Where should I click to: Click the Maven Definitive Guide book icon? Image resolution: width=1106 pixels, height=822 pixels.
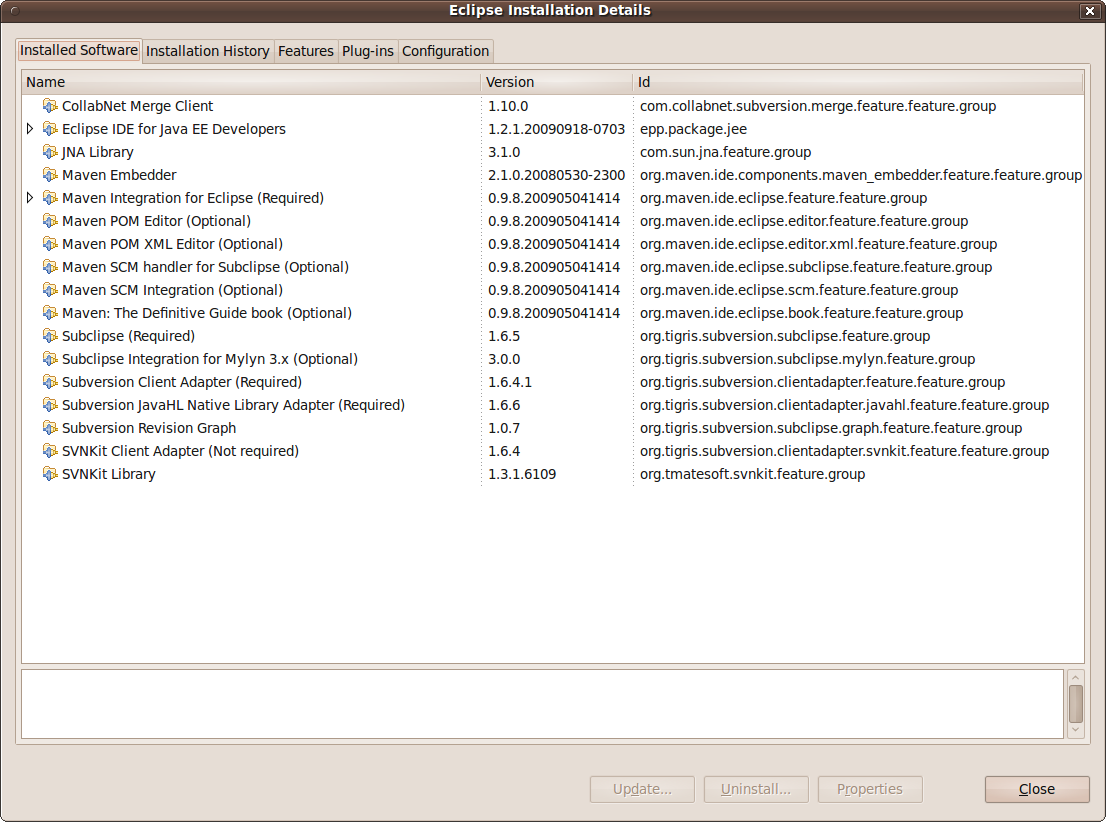[x=50, y=313]
